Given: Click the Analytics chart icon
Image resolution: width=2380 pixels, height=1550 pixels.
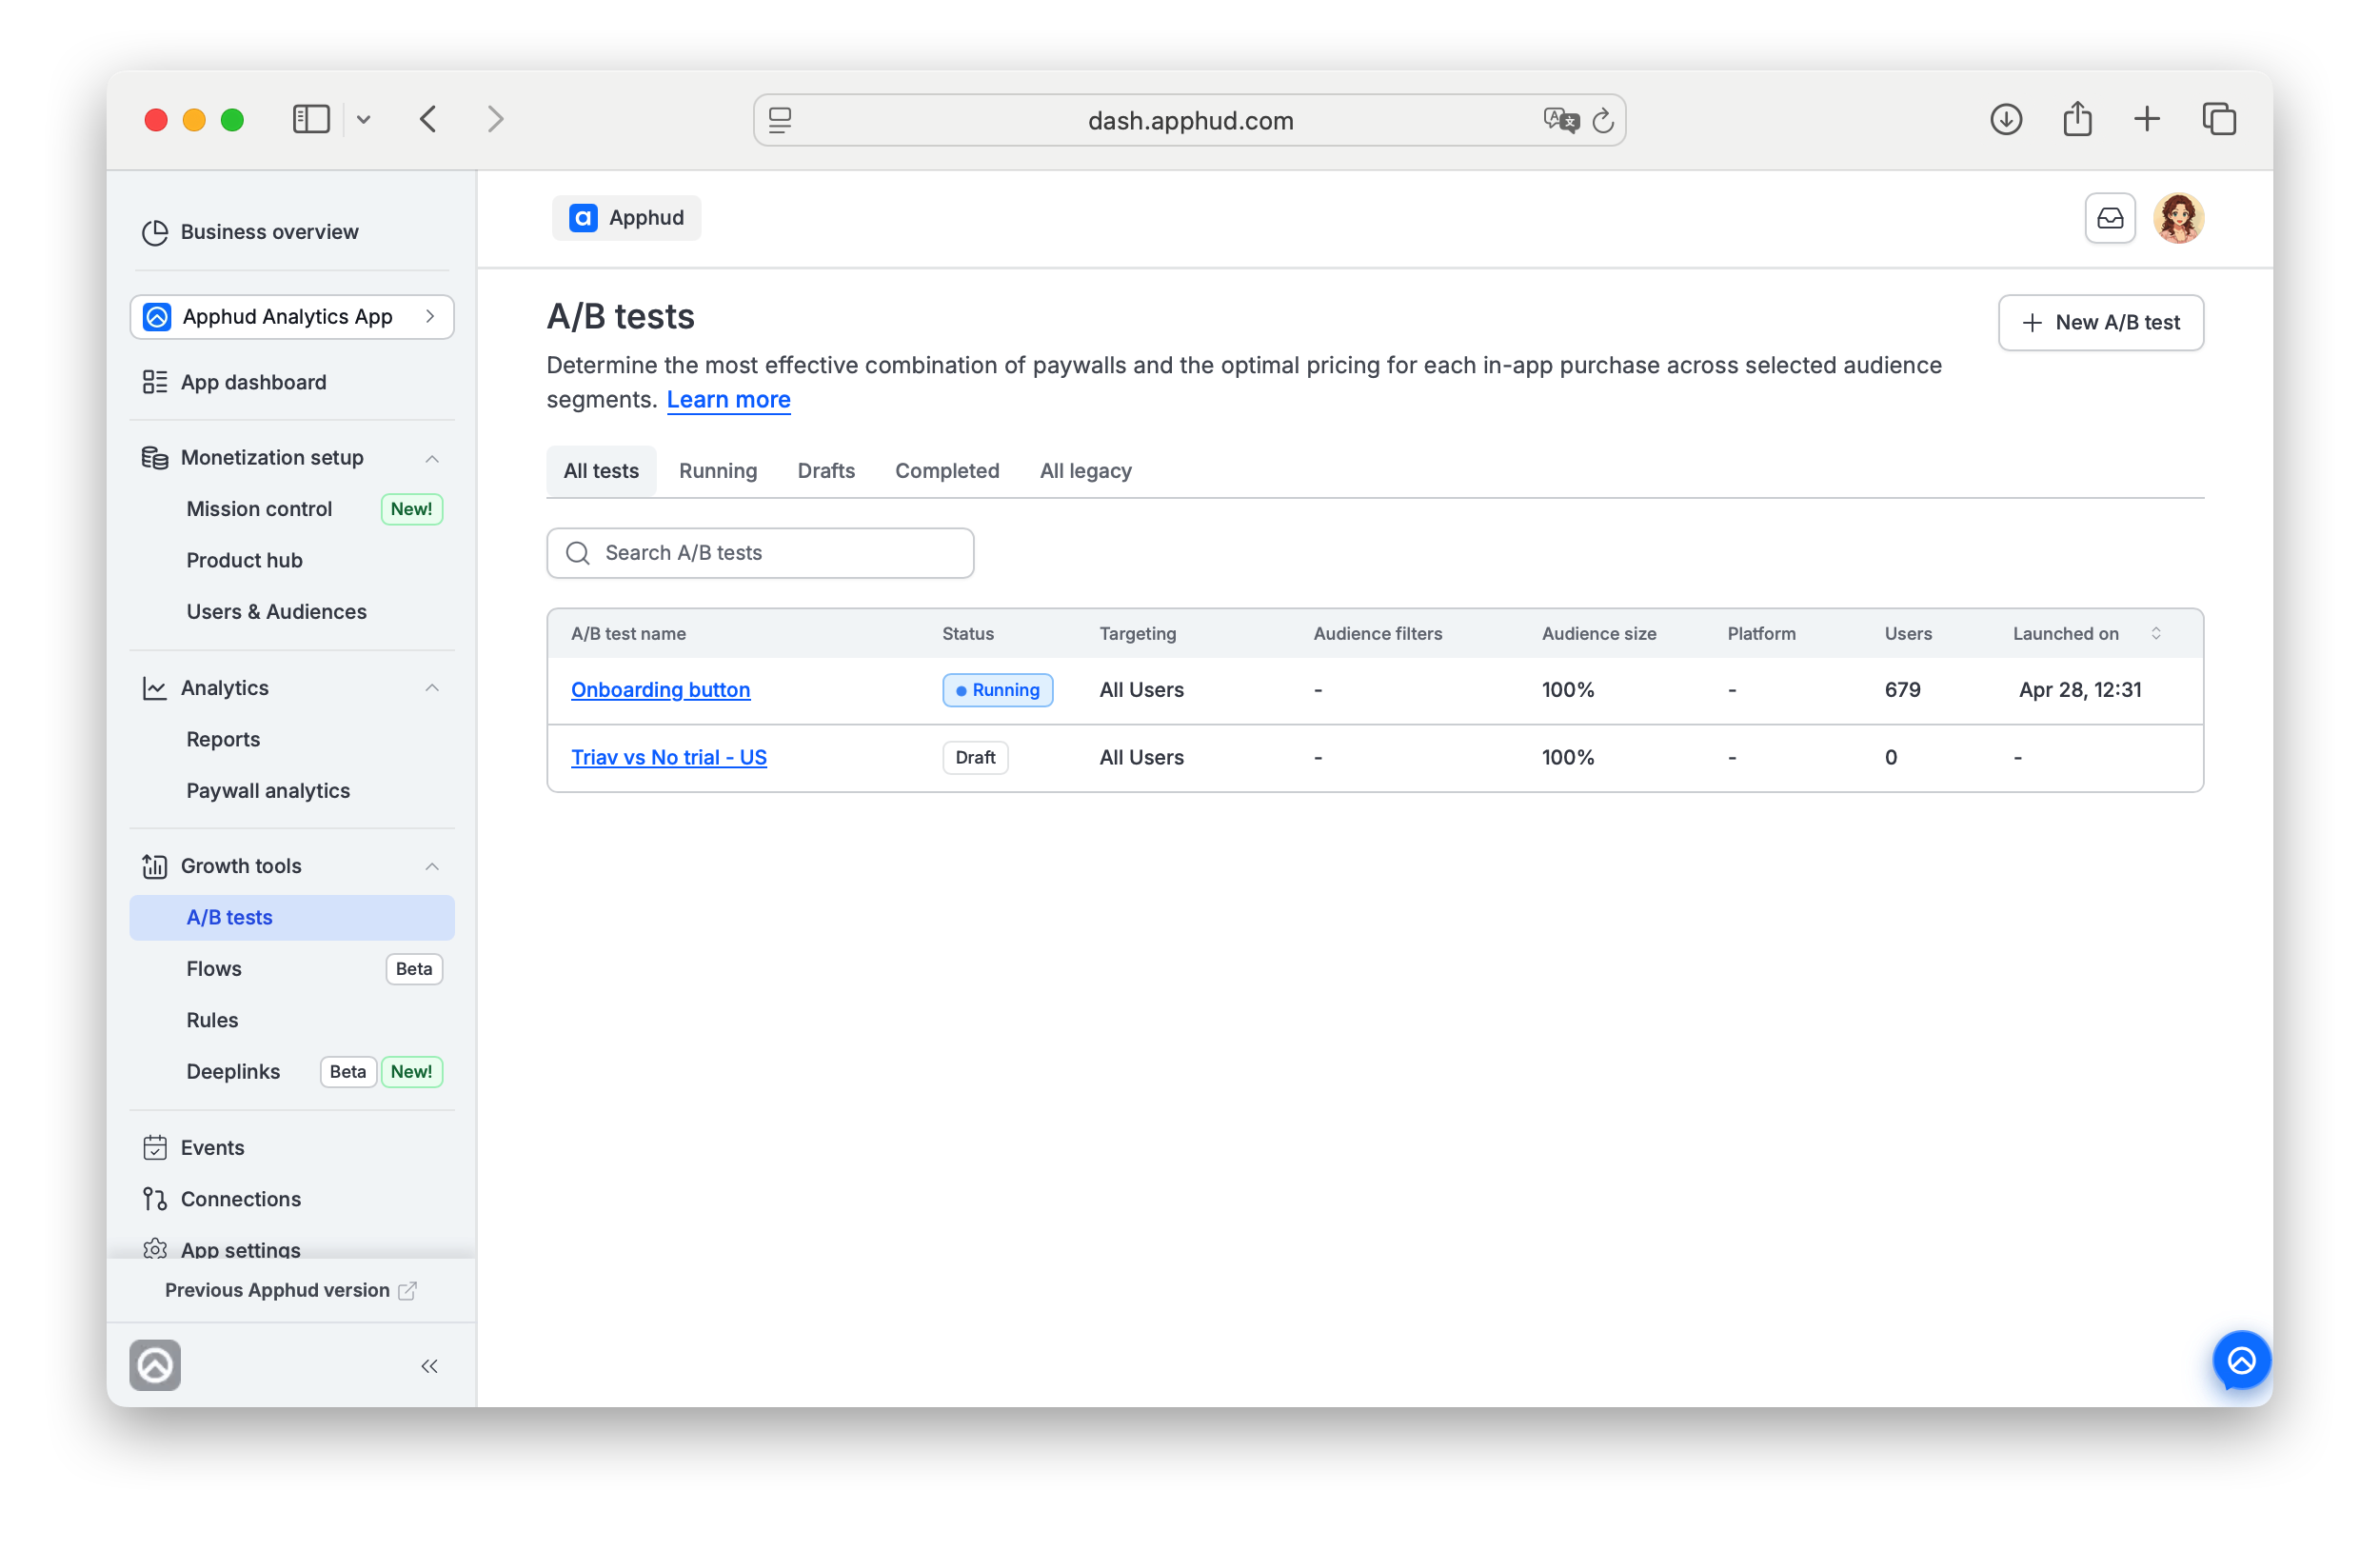Looking at the screenshot, I should pos(155,688).
